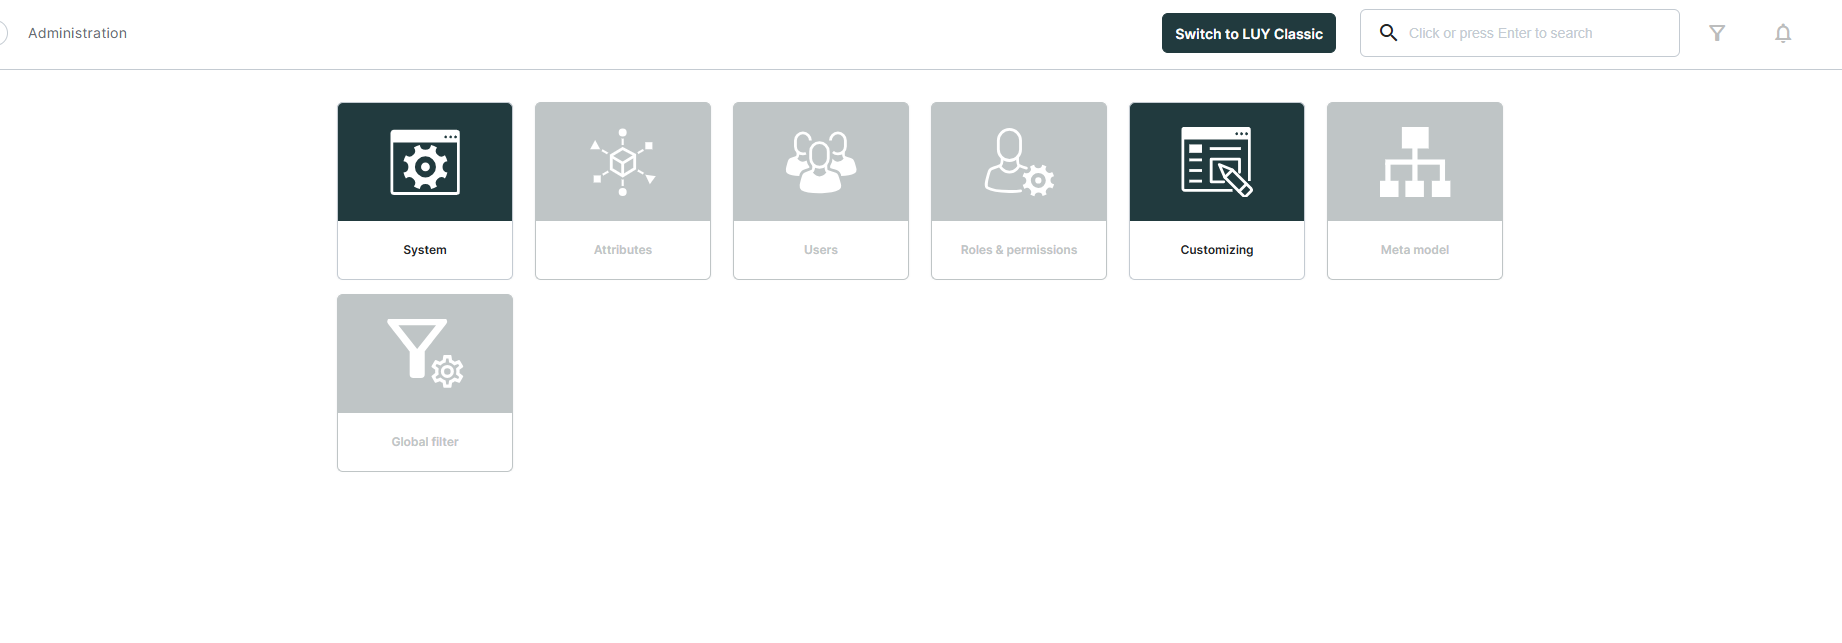Click the Attributes cube network icon

[623, 162]
